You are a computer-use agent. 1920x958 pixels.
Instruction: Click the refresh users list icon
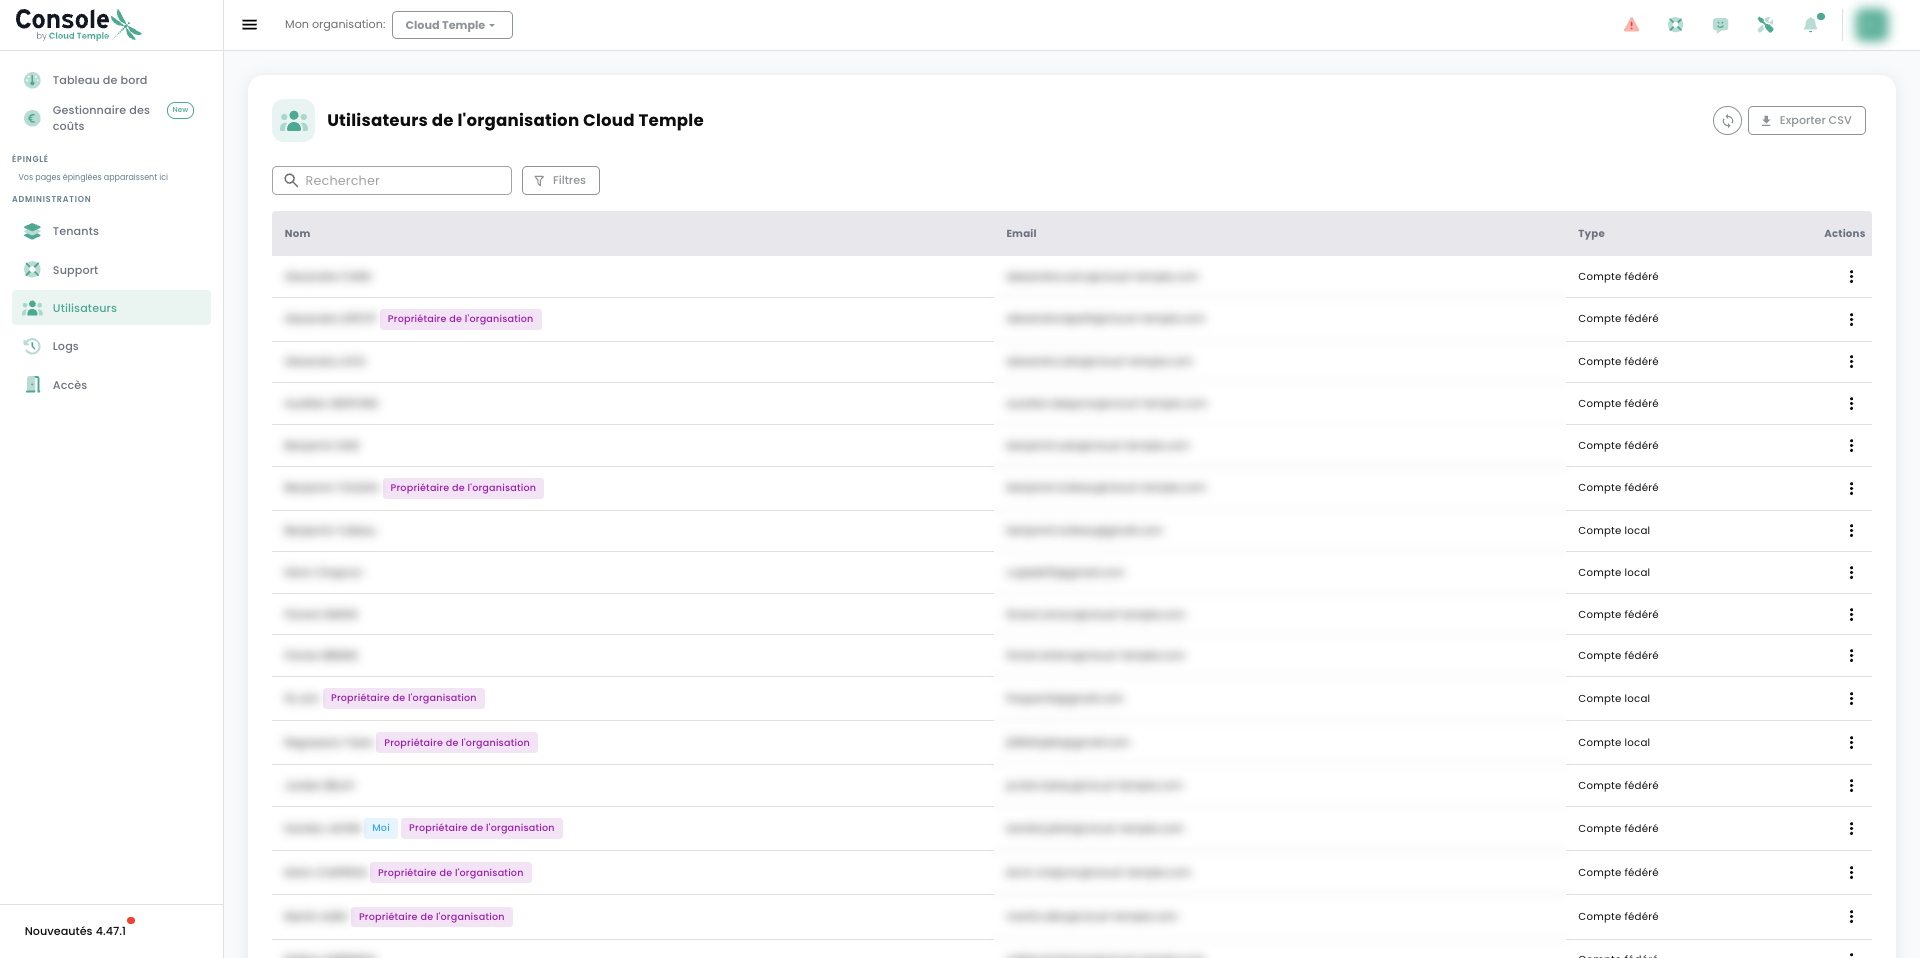(x=1727, y=120)
